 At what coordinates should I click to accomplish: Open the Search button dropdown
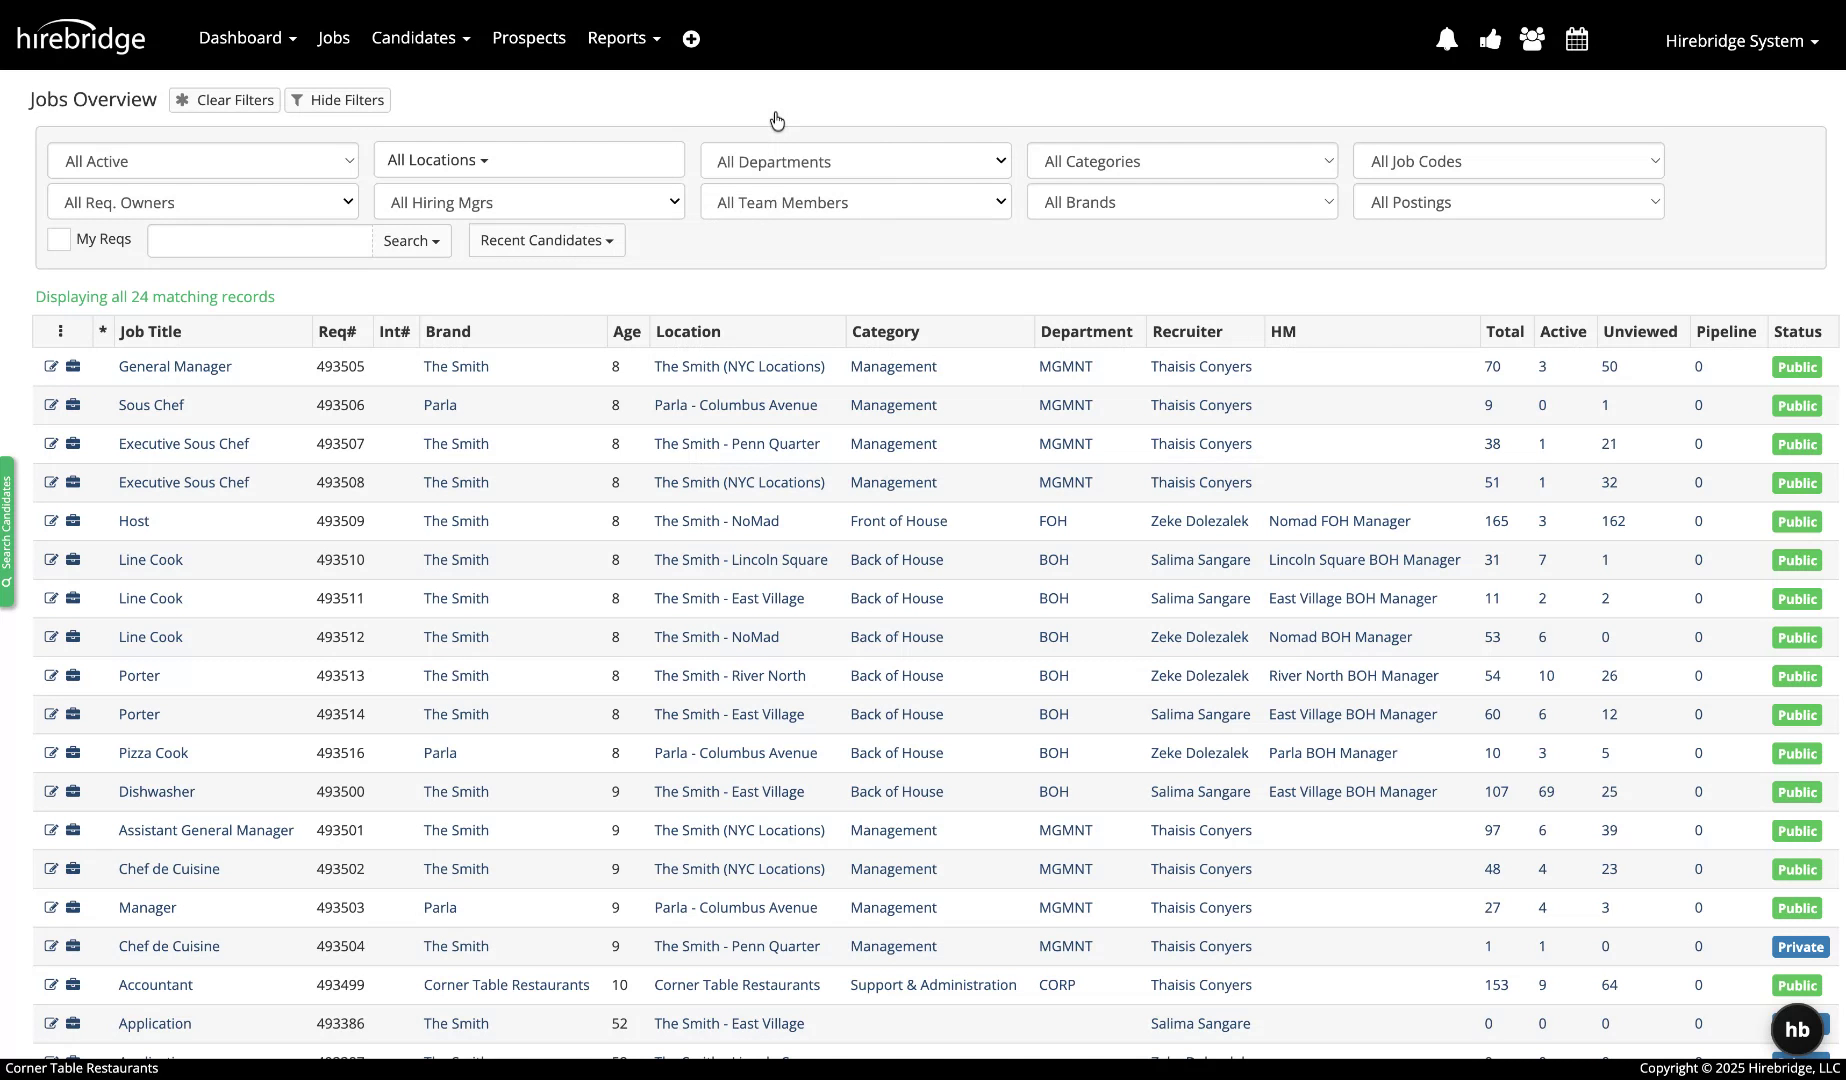pos(411,240)
